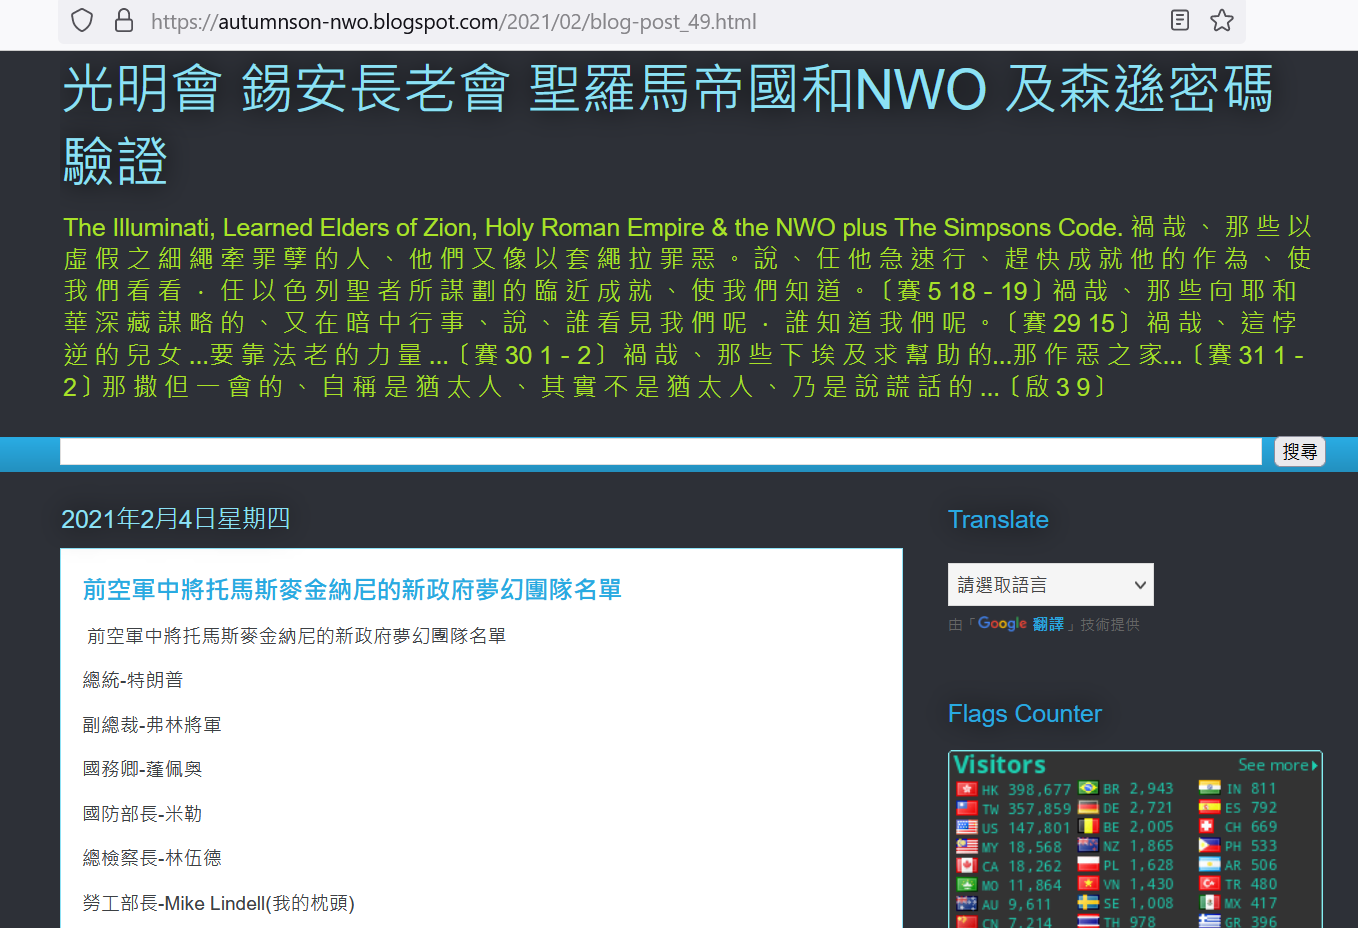
Task: Click the Visitors heading in flag counter
Action: [999, 765]
